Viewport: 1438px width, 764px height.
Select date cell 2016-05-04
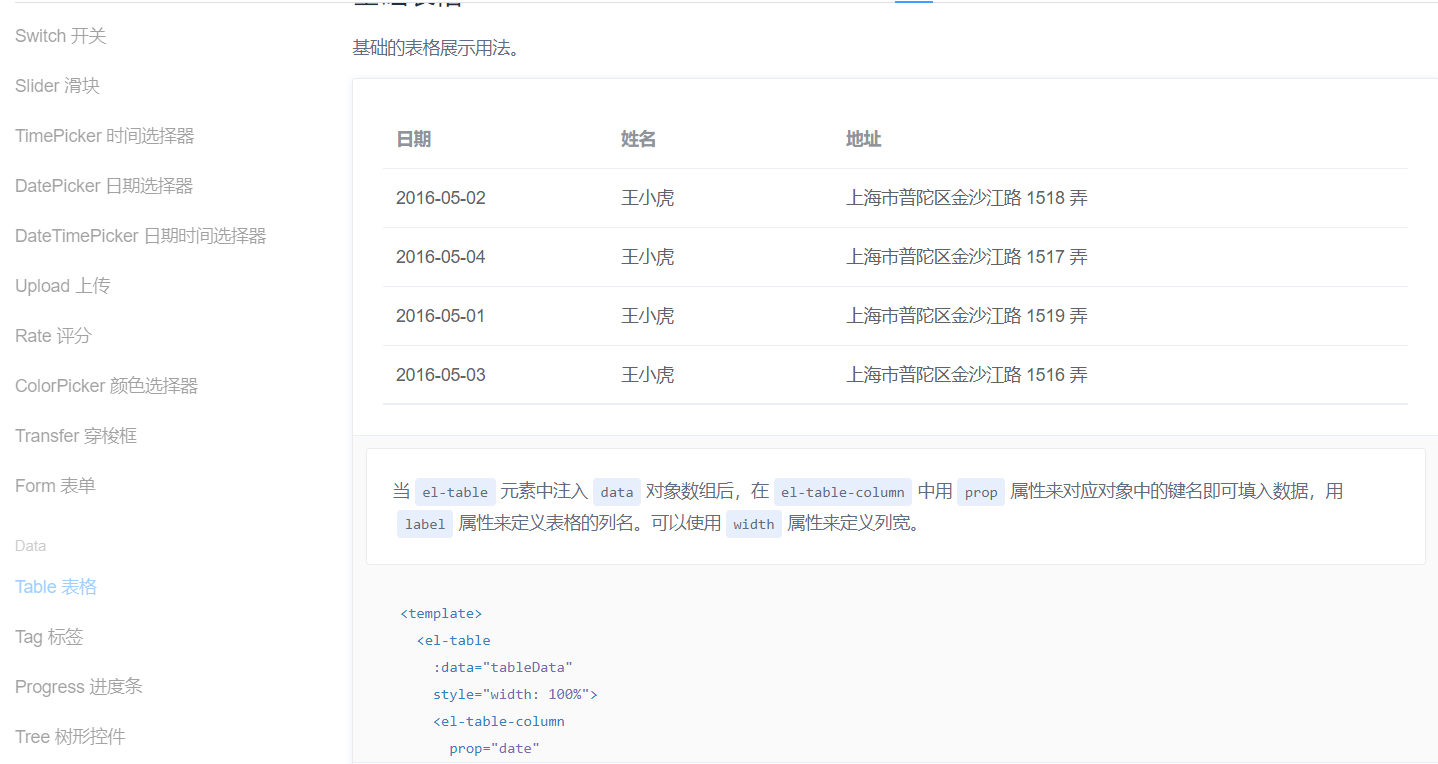pos(440,257)
